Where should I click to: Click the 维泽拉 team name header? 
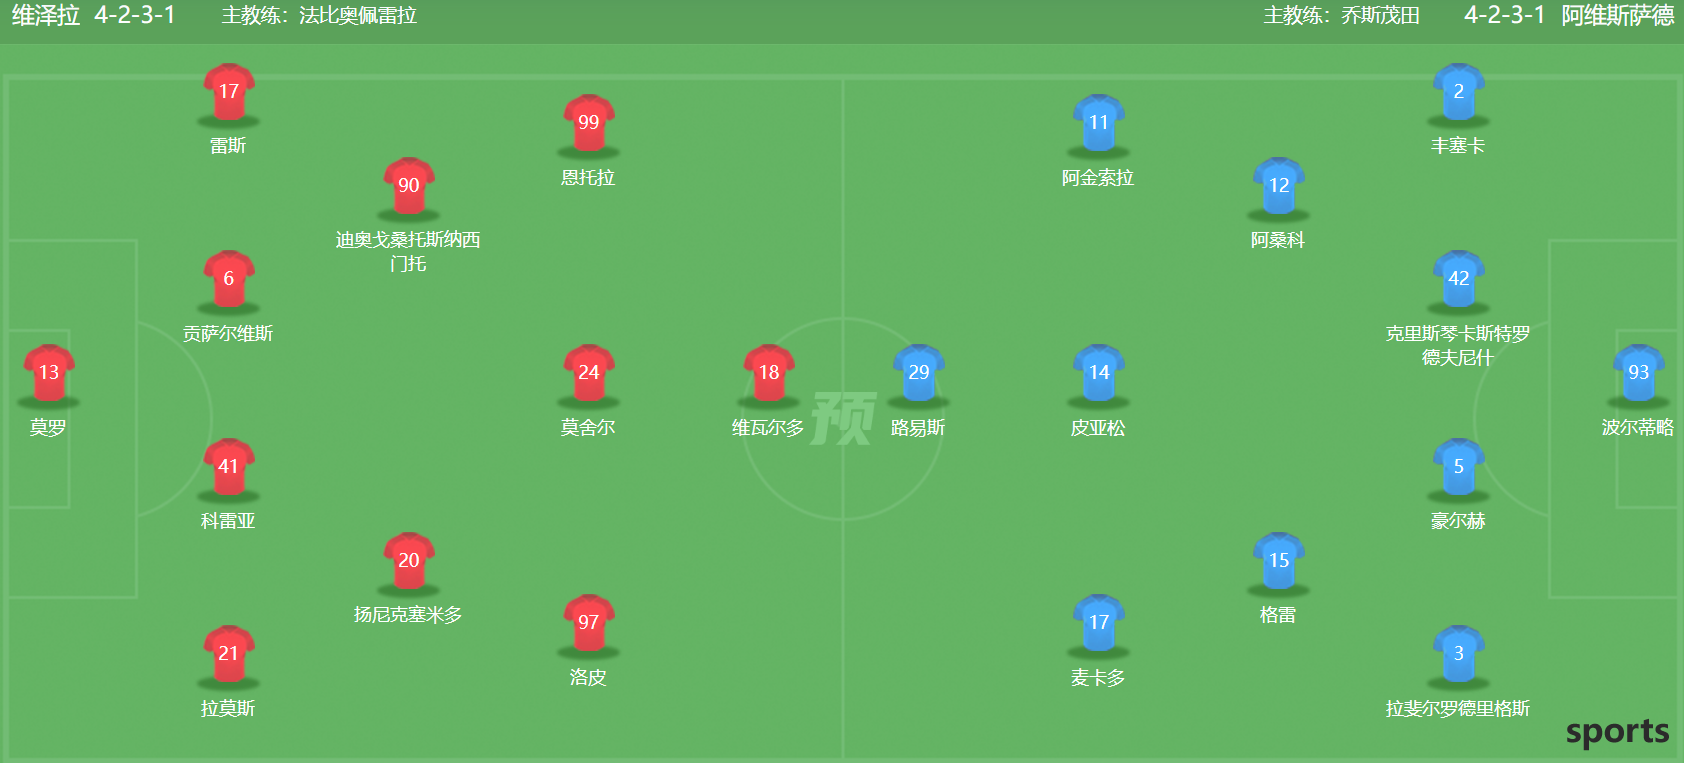[45, 15]
